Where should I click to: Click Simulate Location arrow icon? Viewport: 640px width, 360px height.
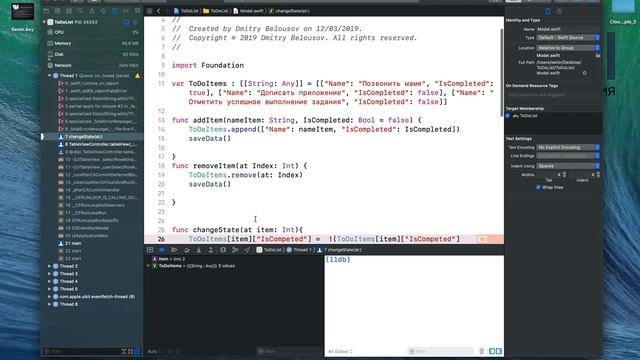(247, 250)
